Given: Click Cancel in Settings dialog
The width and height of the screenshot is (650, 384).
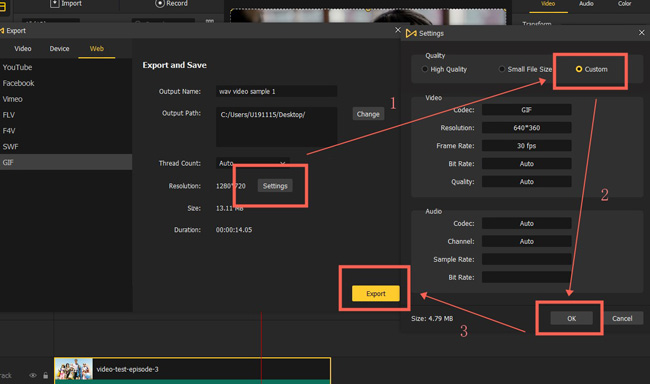Looking at the screenshot, I should (x=622, y=318).
